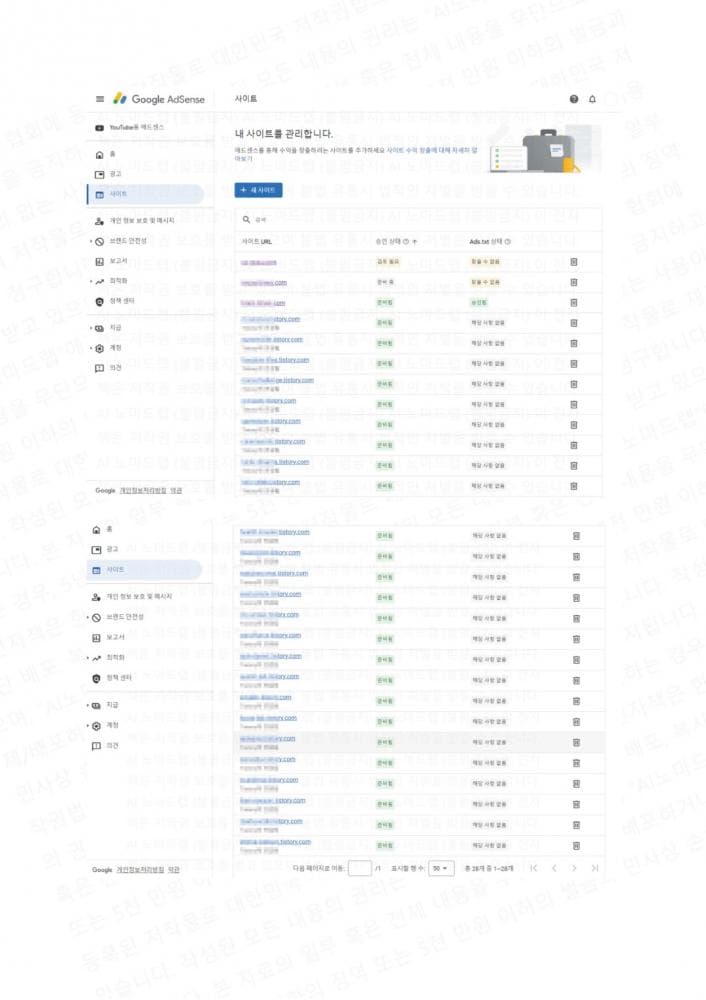
Task: Open YouTube용 애드센스 in the sidebar
Action: tap(129, 128)
